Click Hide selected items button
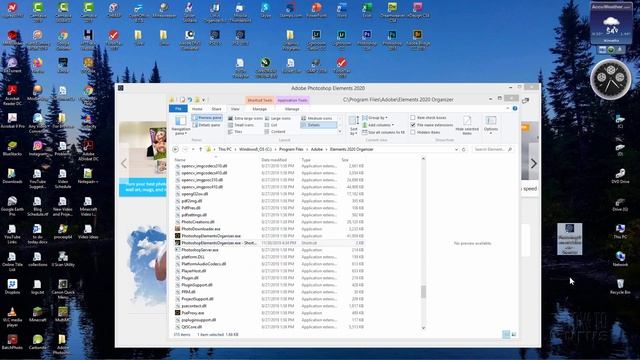The width and height of the screenshot is (640, 360). [467, 125]
